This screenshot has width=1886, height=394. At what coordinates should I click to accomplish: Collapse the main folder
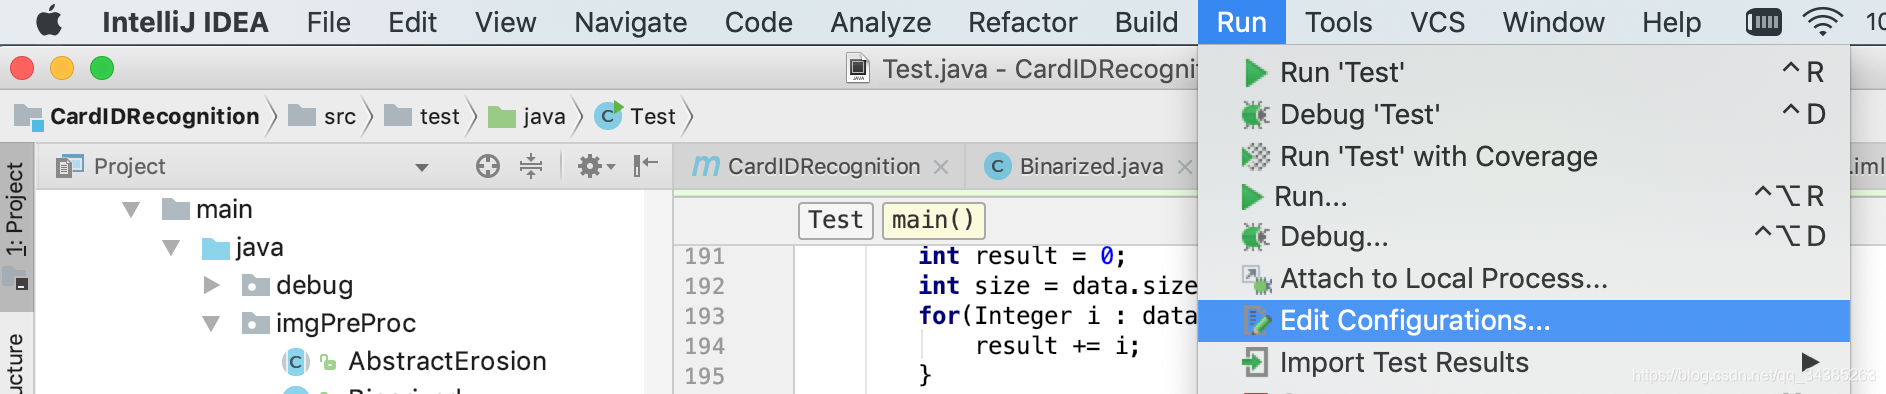(x=131, y=209)
